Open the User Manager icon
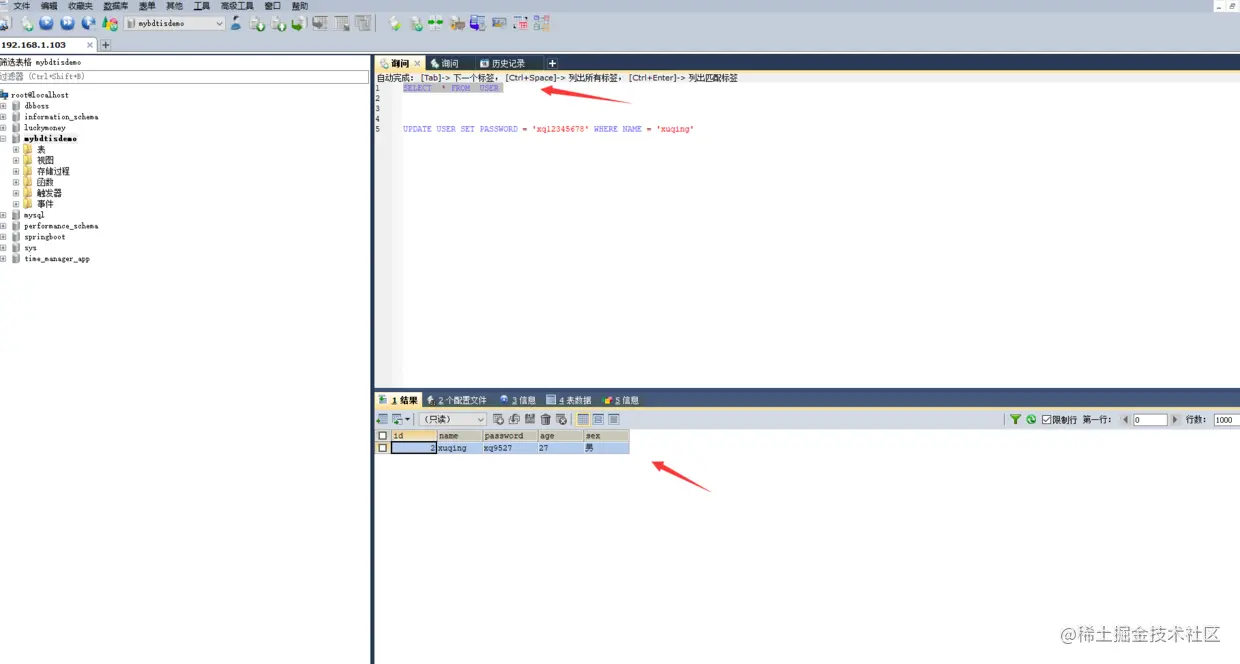Screen dimensions: 1240x664 point(236,23)
